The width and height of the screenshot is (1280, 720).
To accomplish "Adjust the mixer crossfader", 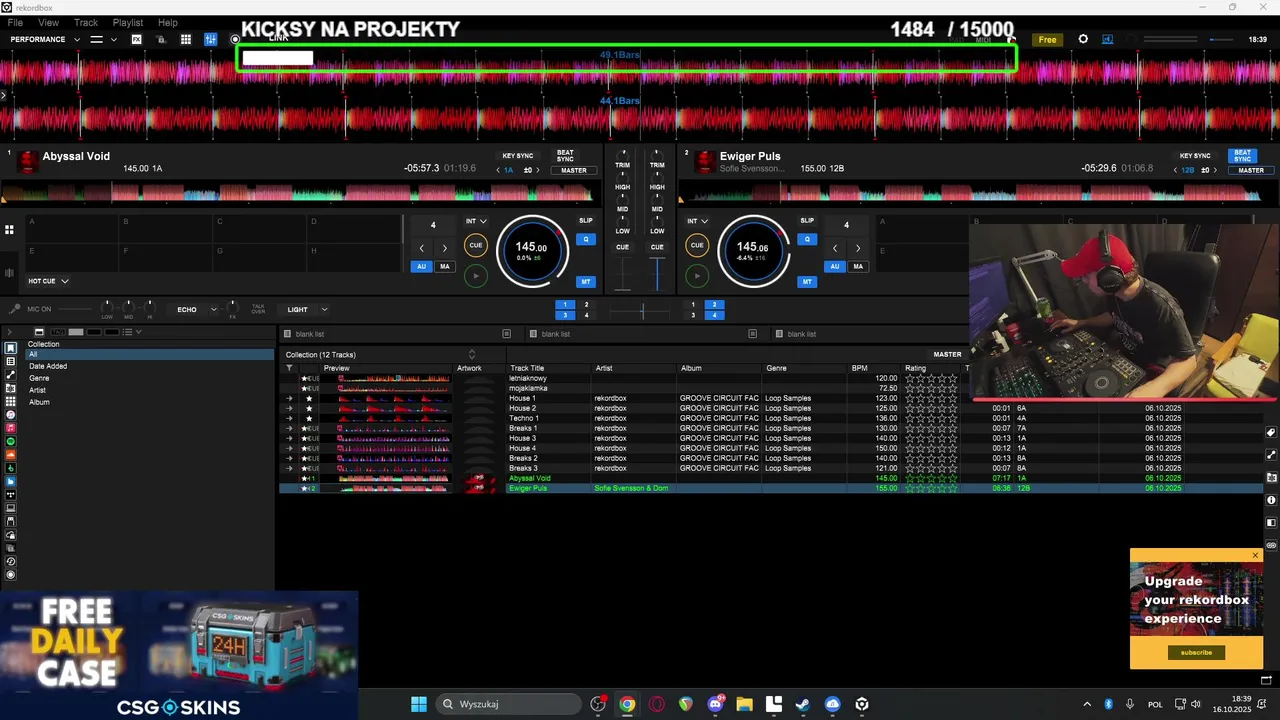I will click(x=641, y=311).
